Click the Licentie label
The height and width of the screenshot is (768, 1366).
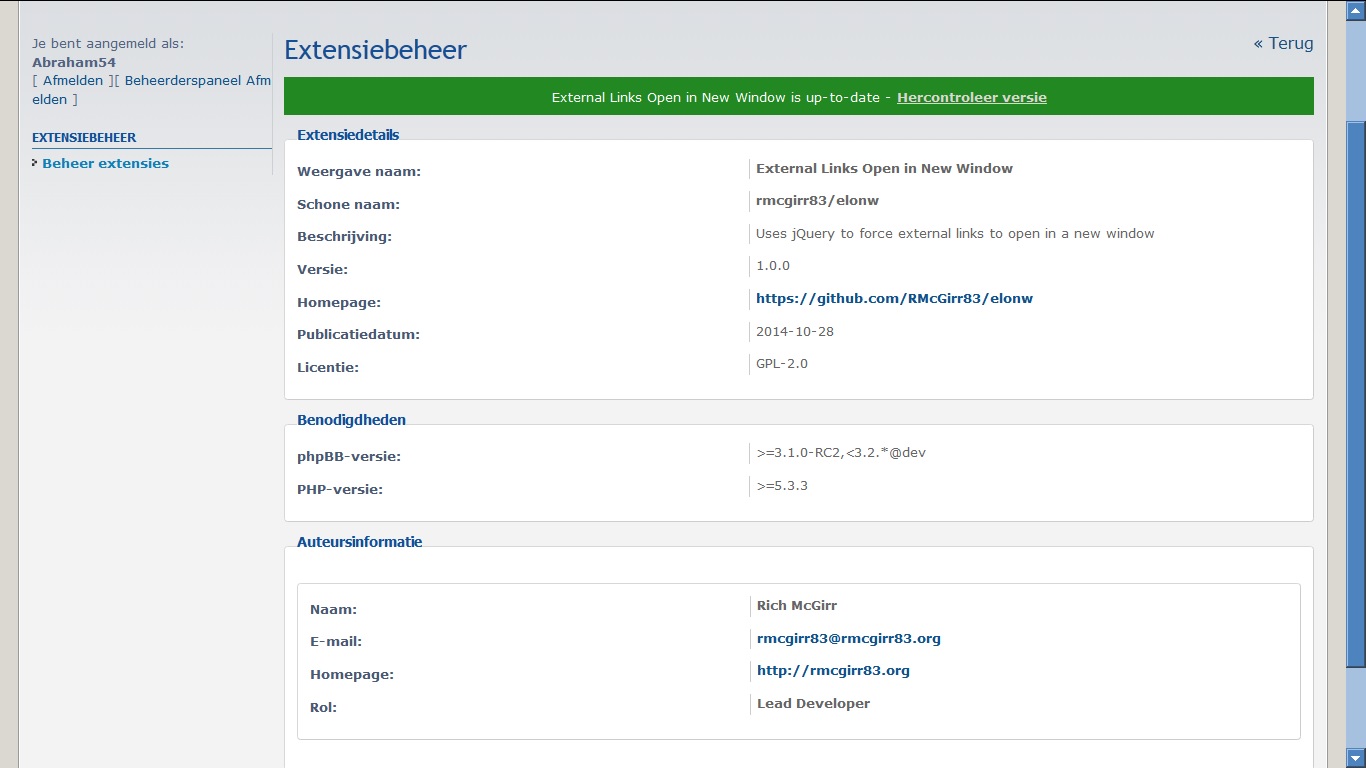coord(328,367)
